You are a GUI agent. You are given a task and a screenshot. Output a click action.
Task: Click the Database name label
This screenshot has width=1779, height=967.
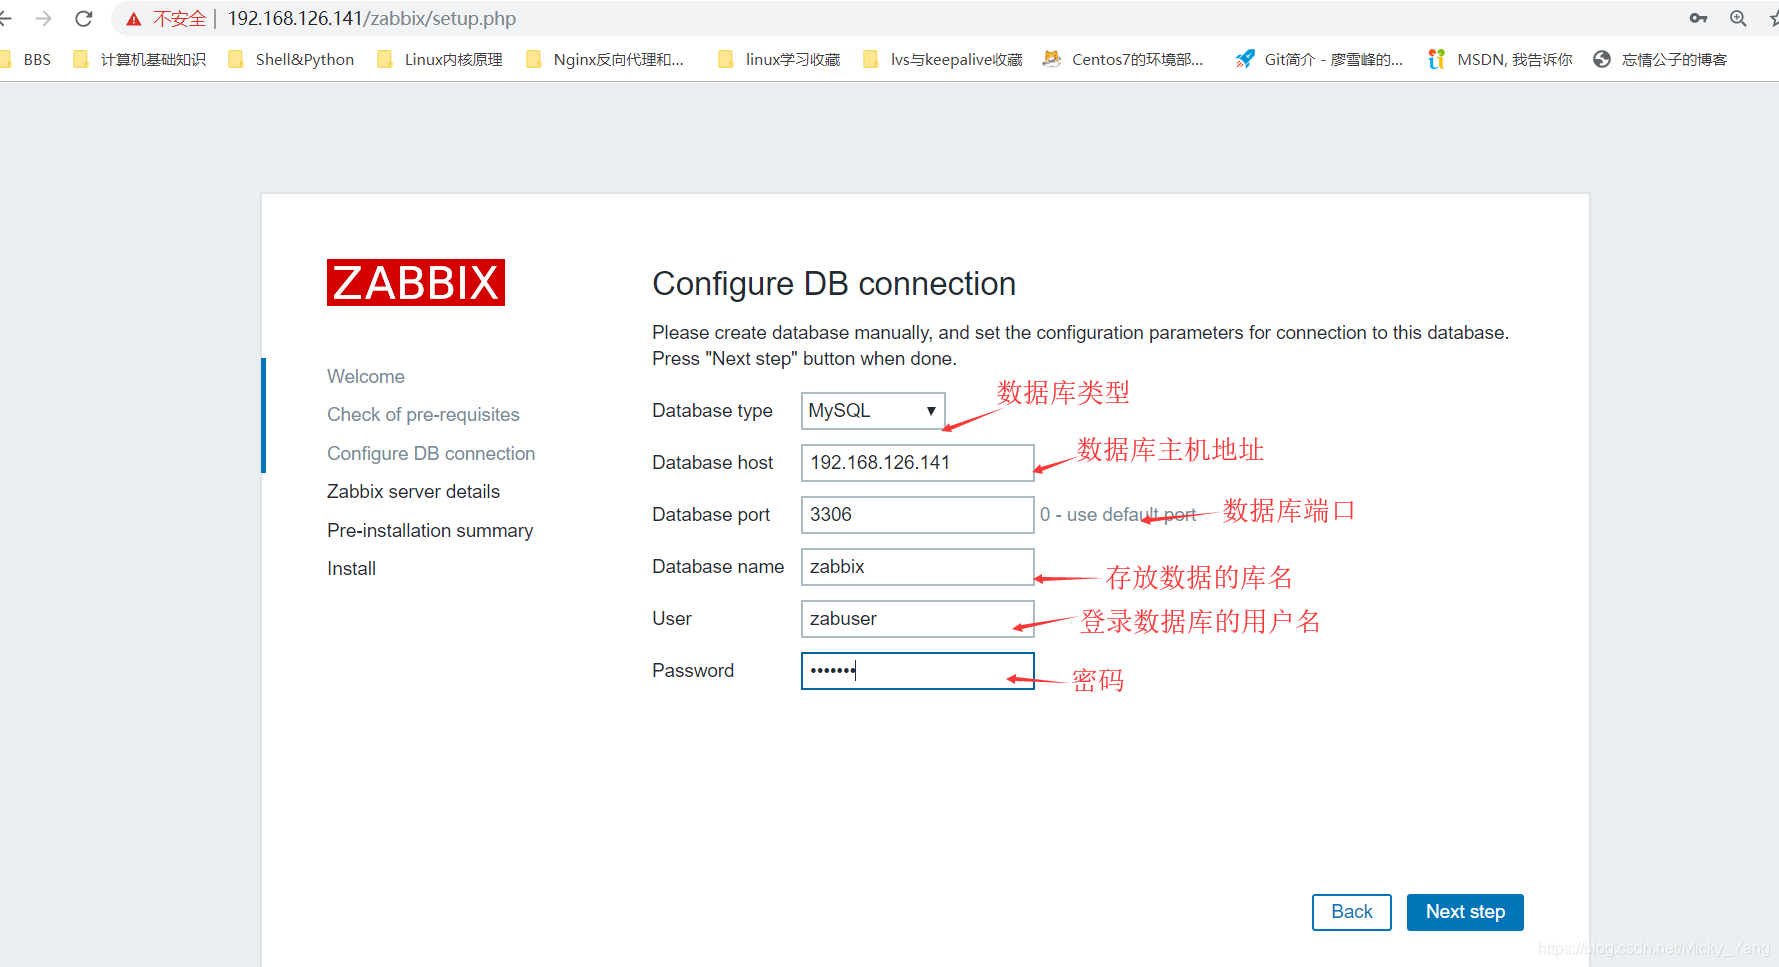click(718, 567)
